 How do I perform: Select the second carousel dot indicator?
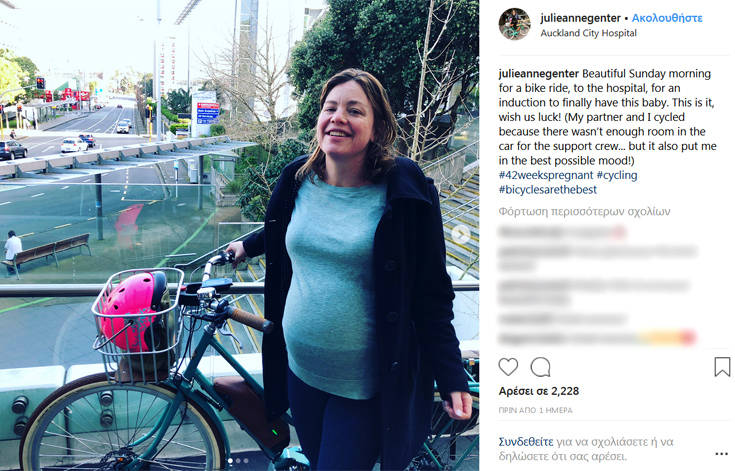click(238, 461)
